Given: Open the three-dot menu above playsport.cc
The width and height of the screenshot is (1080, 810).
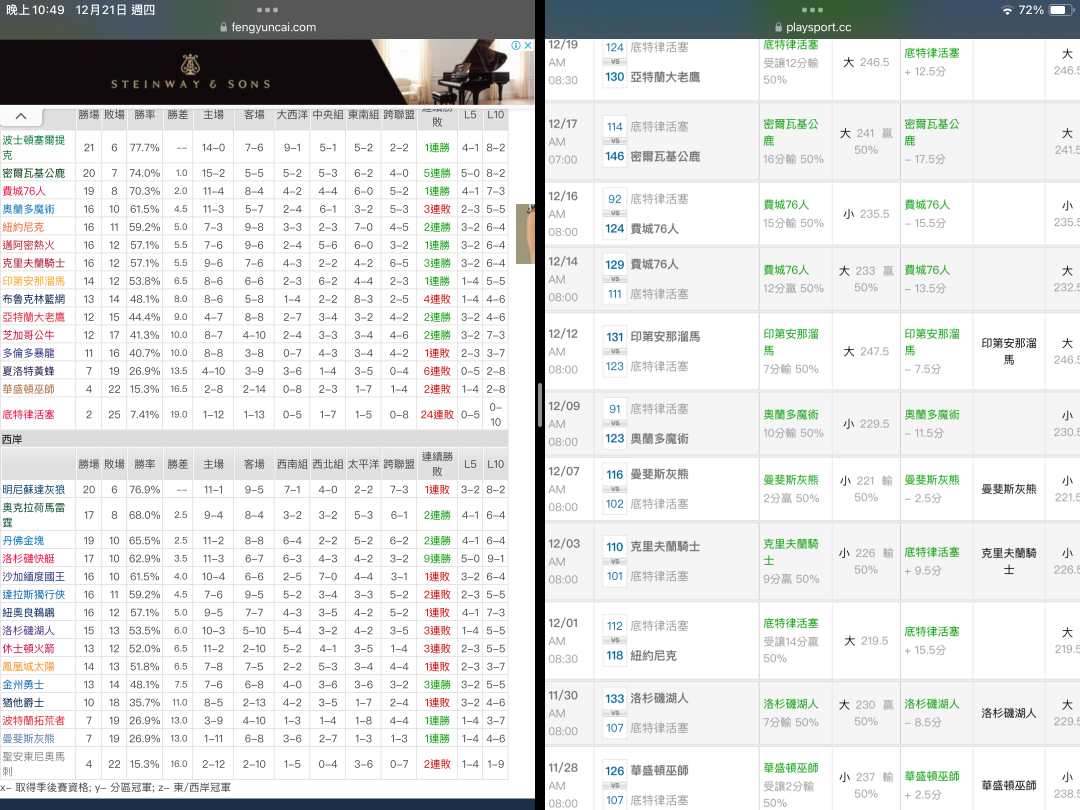Looking at the screenshot, I should click(812, 10).
